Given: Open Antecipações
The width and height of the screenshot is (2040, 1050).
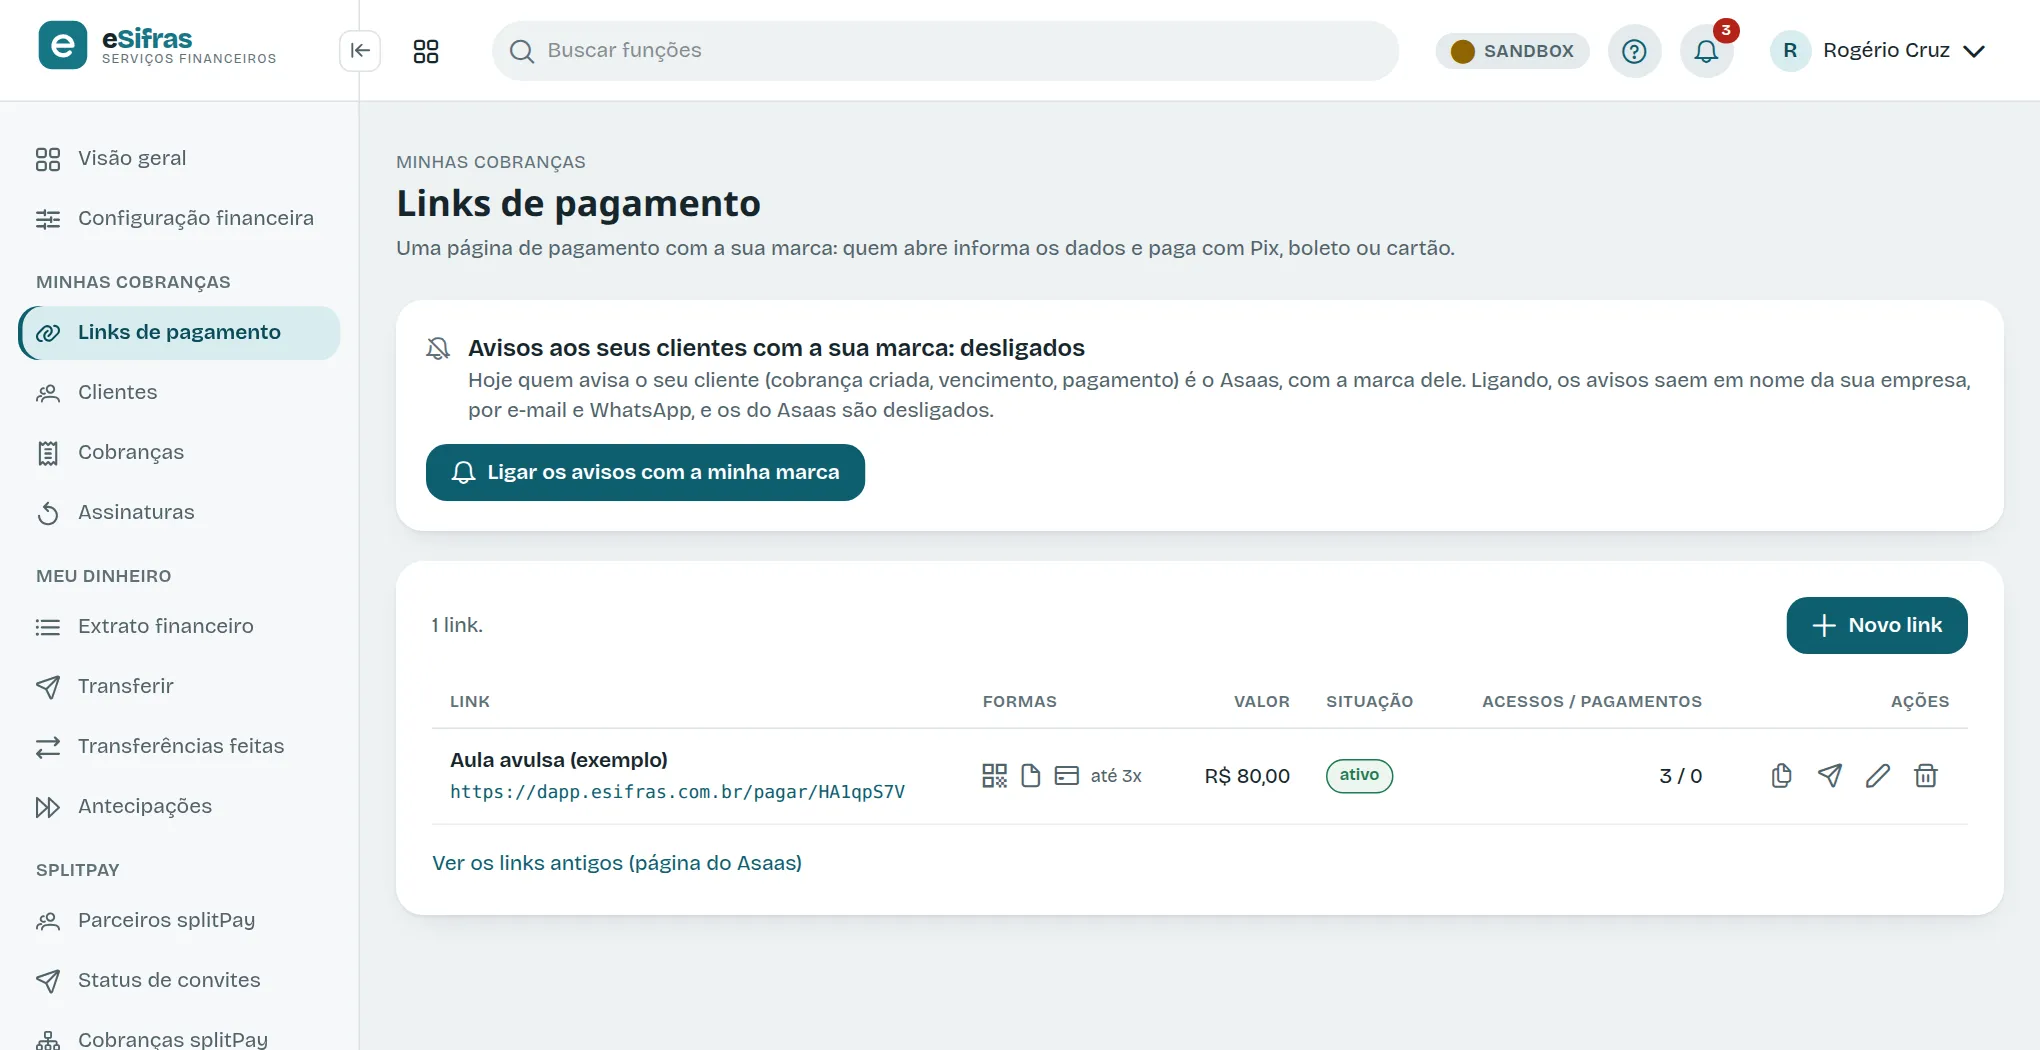Looking at the screenshot, I should [x=179, y=806].
